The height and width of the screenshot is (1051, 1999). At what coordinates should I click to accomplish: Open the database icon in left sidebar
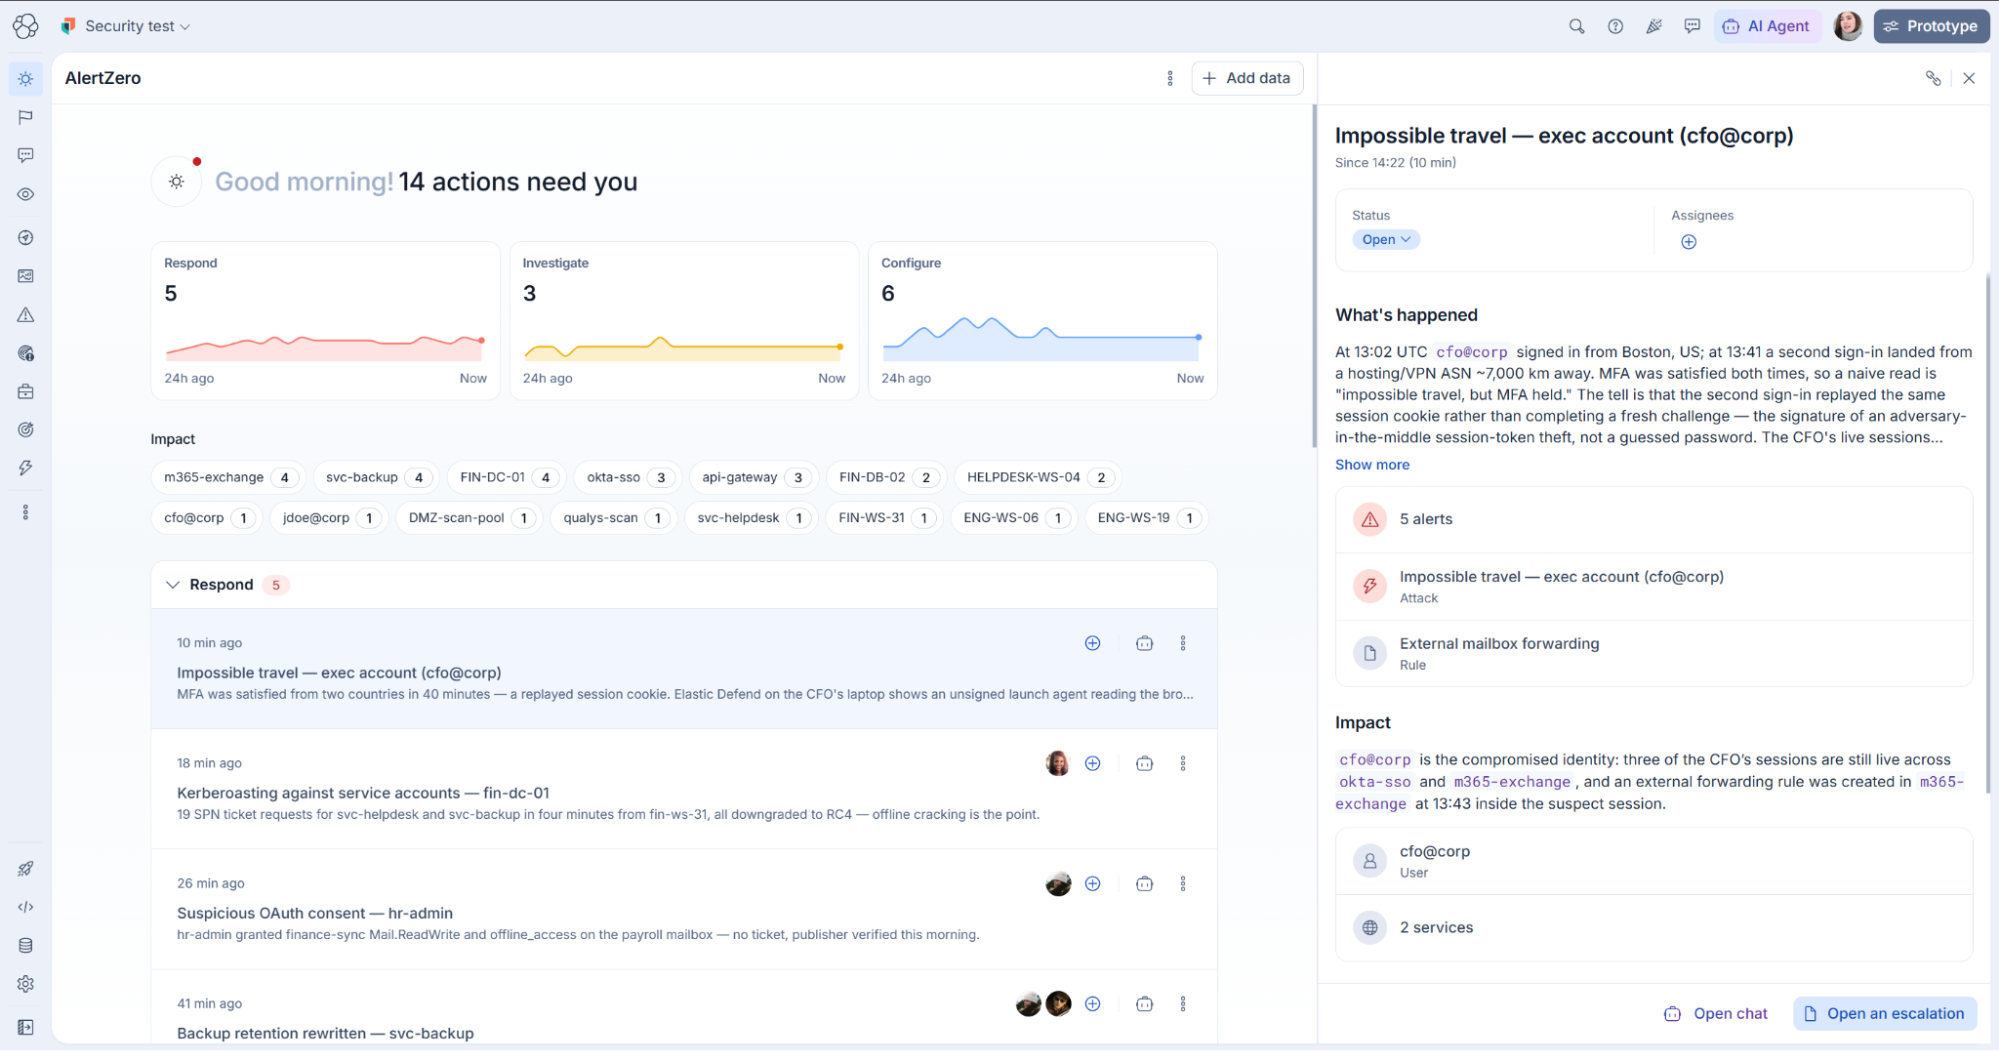tap(26, 946)
